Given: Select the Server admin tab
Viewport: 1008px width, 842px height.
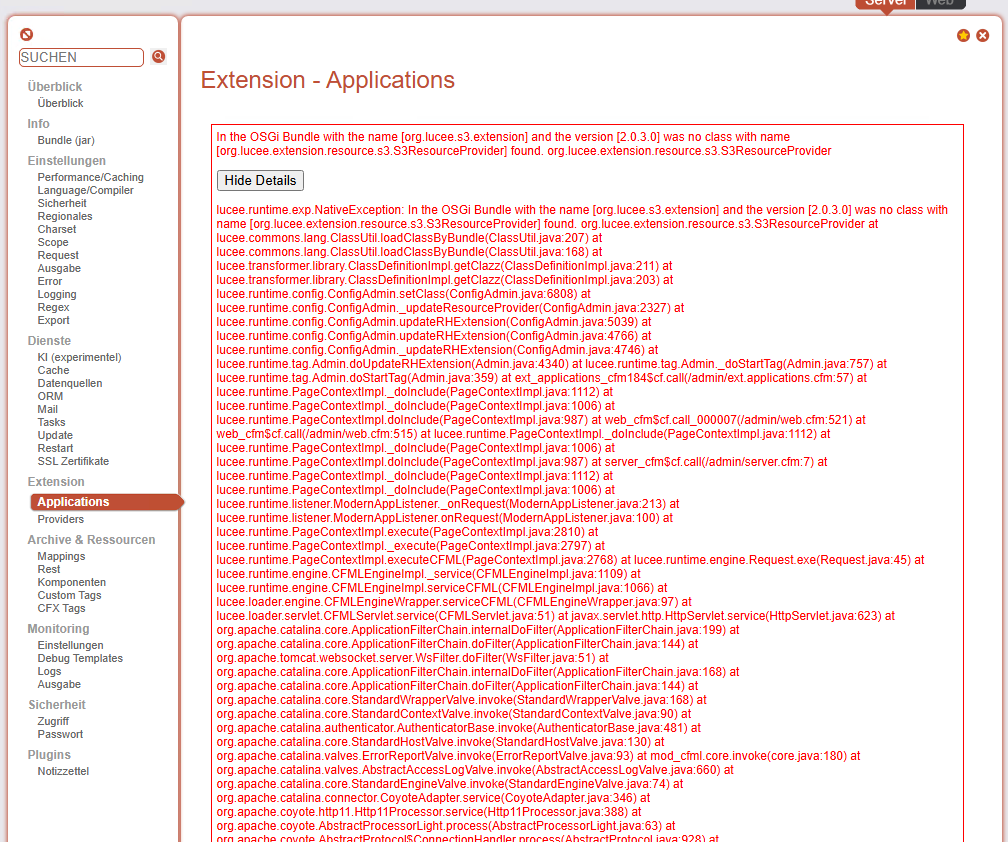Looking at the screenshot, I should [884, 5].
